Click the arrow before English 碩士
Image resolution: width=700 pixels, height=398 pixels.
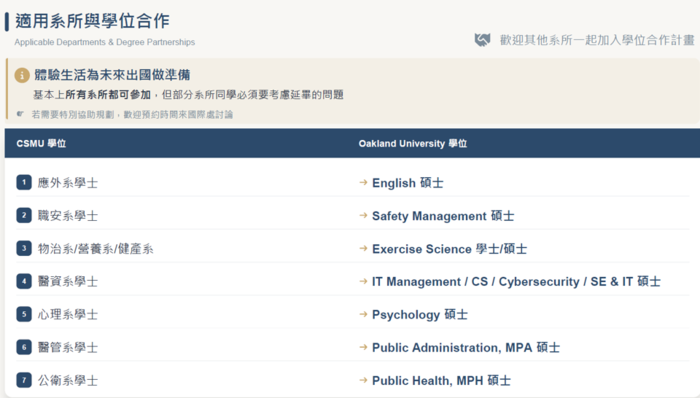(x=363, y=182)
